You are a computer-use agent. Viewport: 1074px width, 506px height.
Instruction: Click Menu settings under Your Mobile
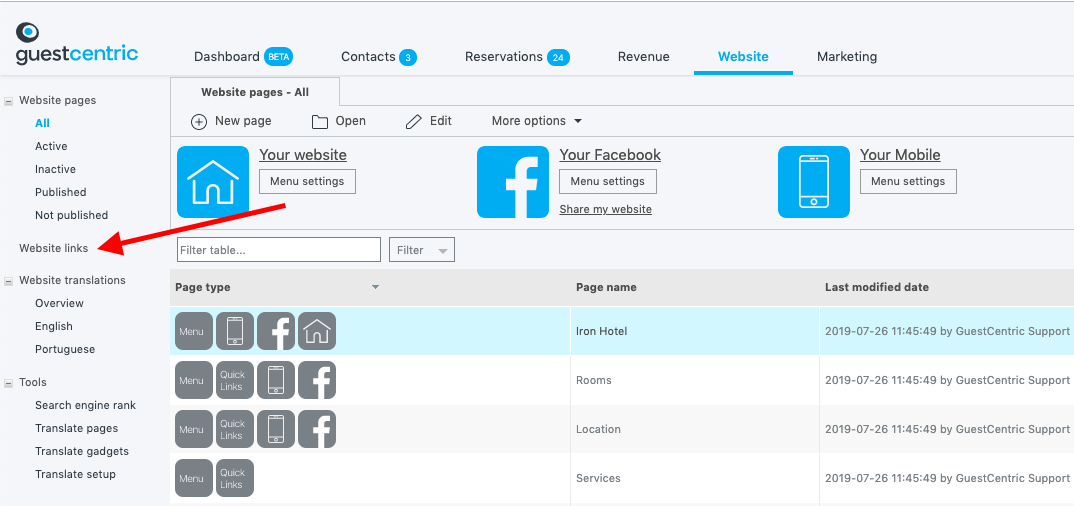tap(908, 181)
